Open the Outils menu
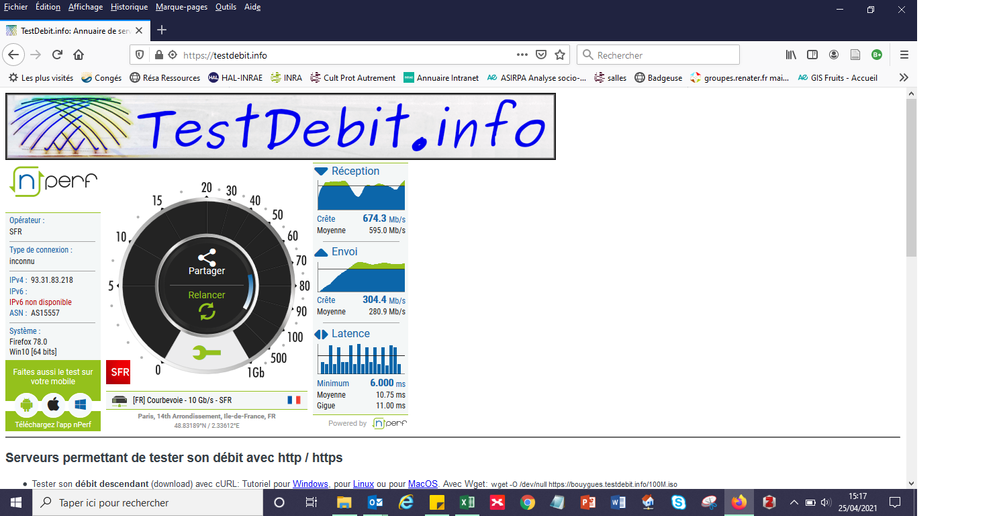This screenshot has height=516, width=999. coord(226,7)
